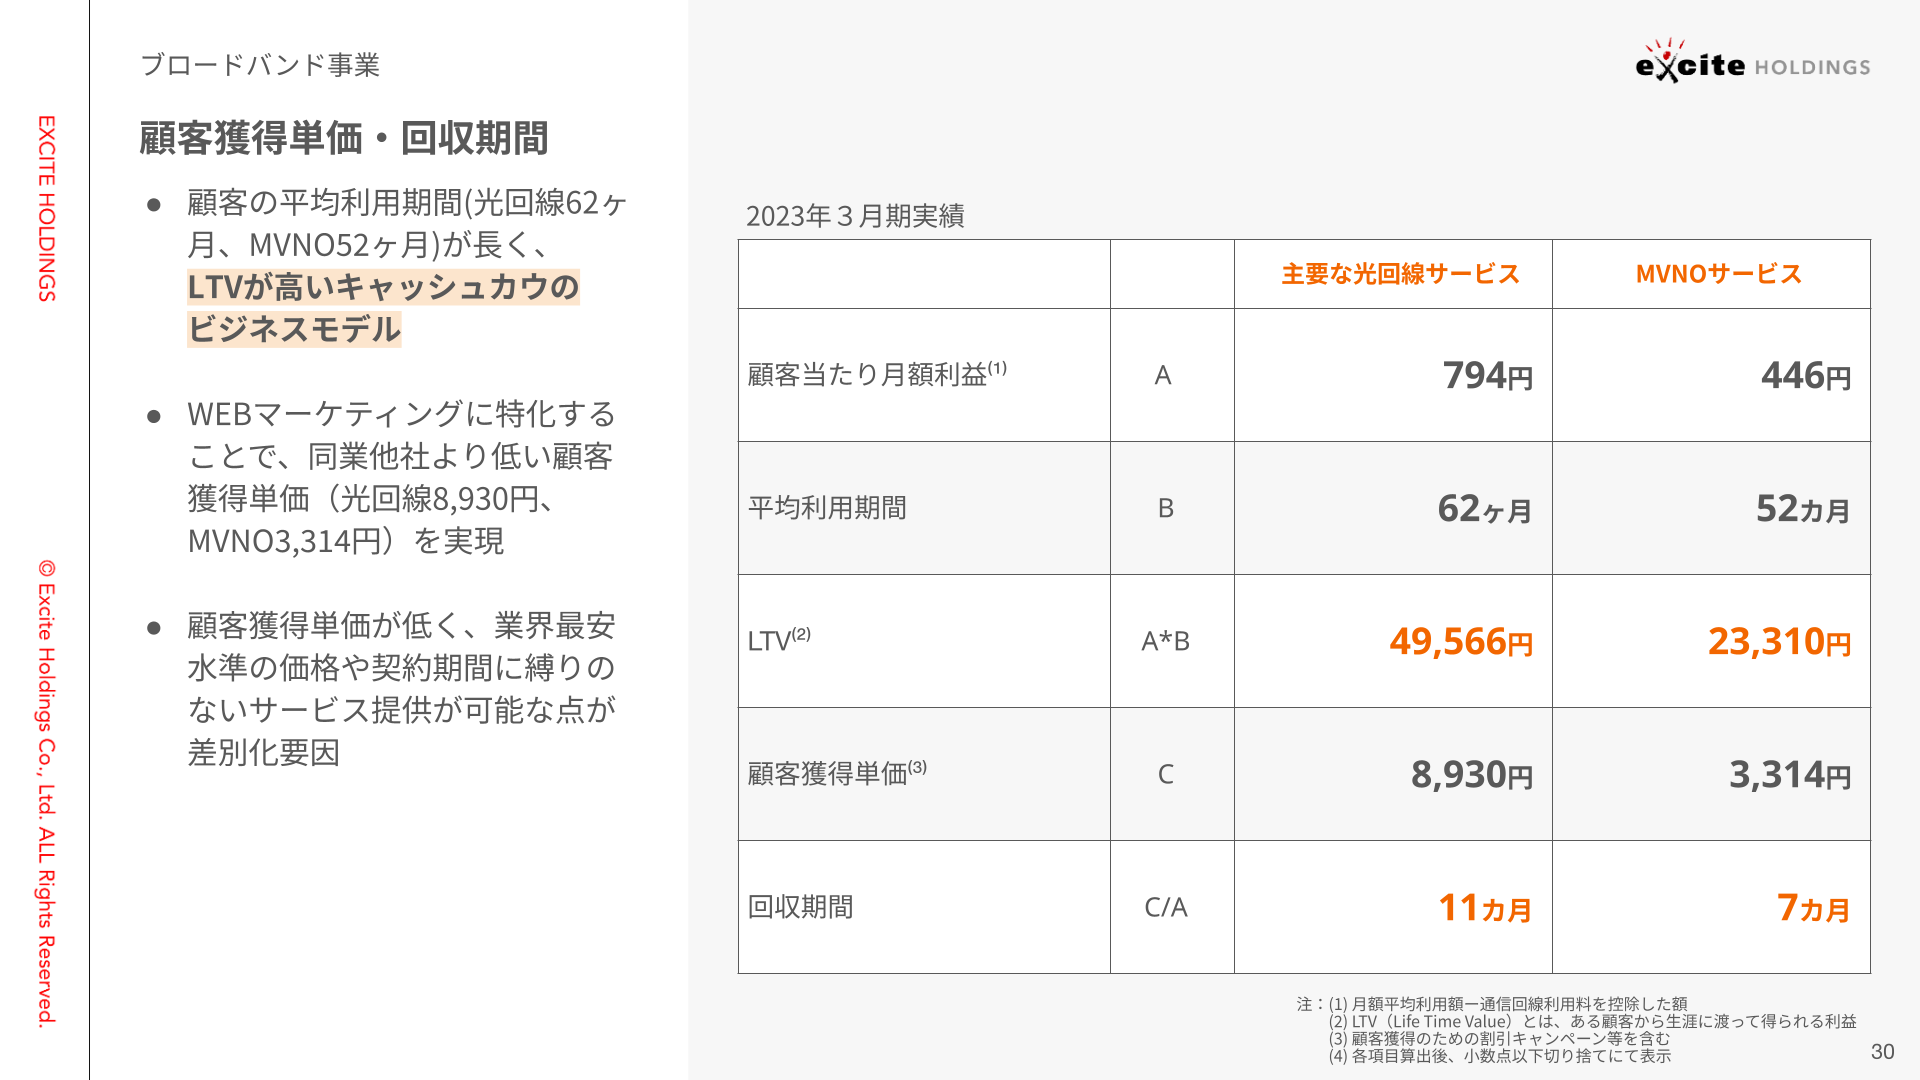This screenshot has height=1080, width=1920.
Task: Select the 顧客当たり月額利益 row label
Action: pyautogui.click(x=877, y=374)
